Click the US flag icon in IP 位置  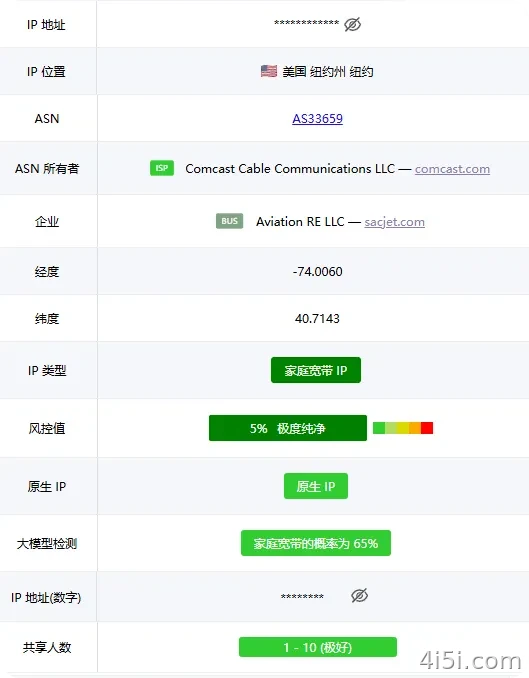269,71
